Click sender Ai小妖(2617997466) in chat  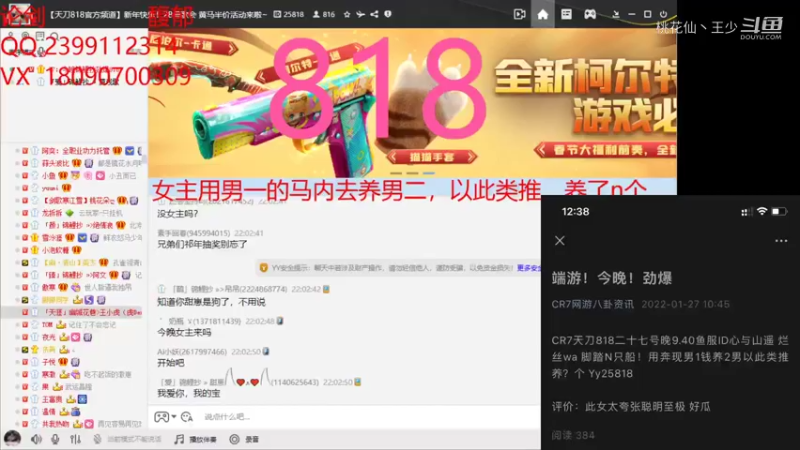192,352
